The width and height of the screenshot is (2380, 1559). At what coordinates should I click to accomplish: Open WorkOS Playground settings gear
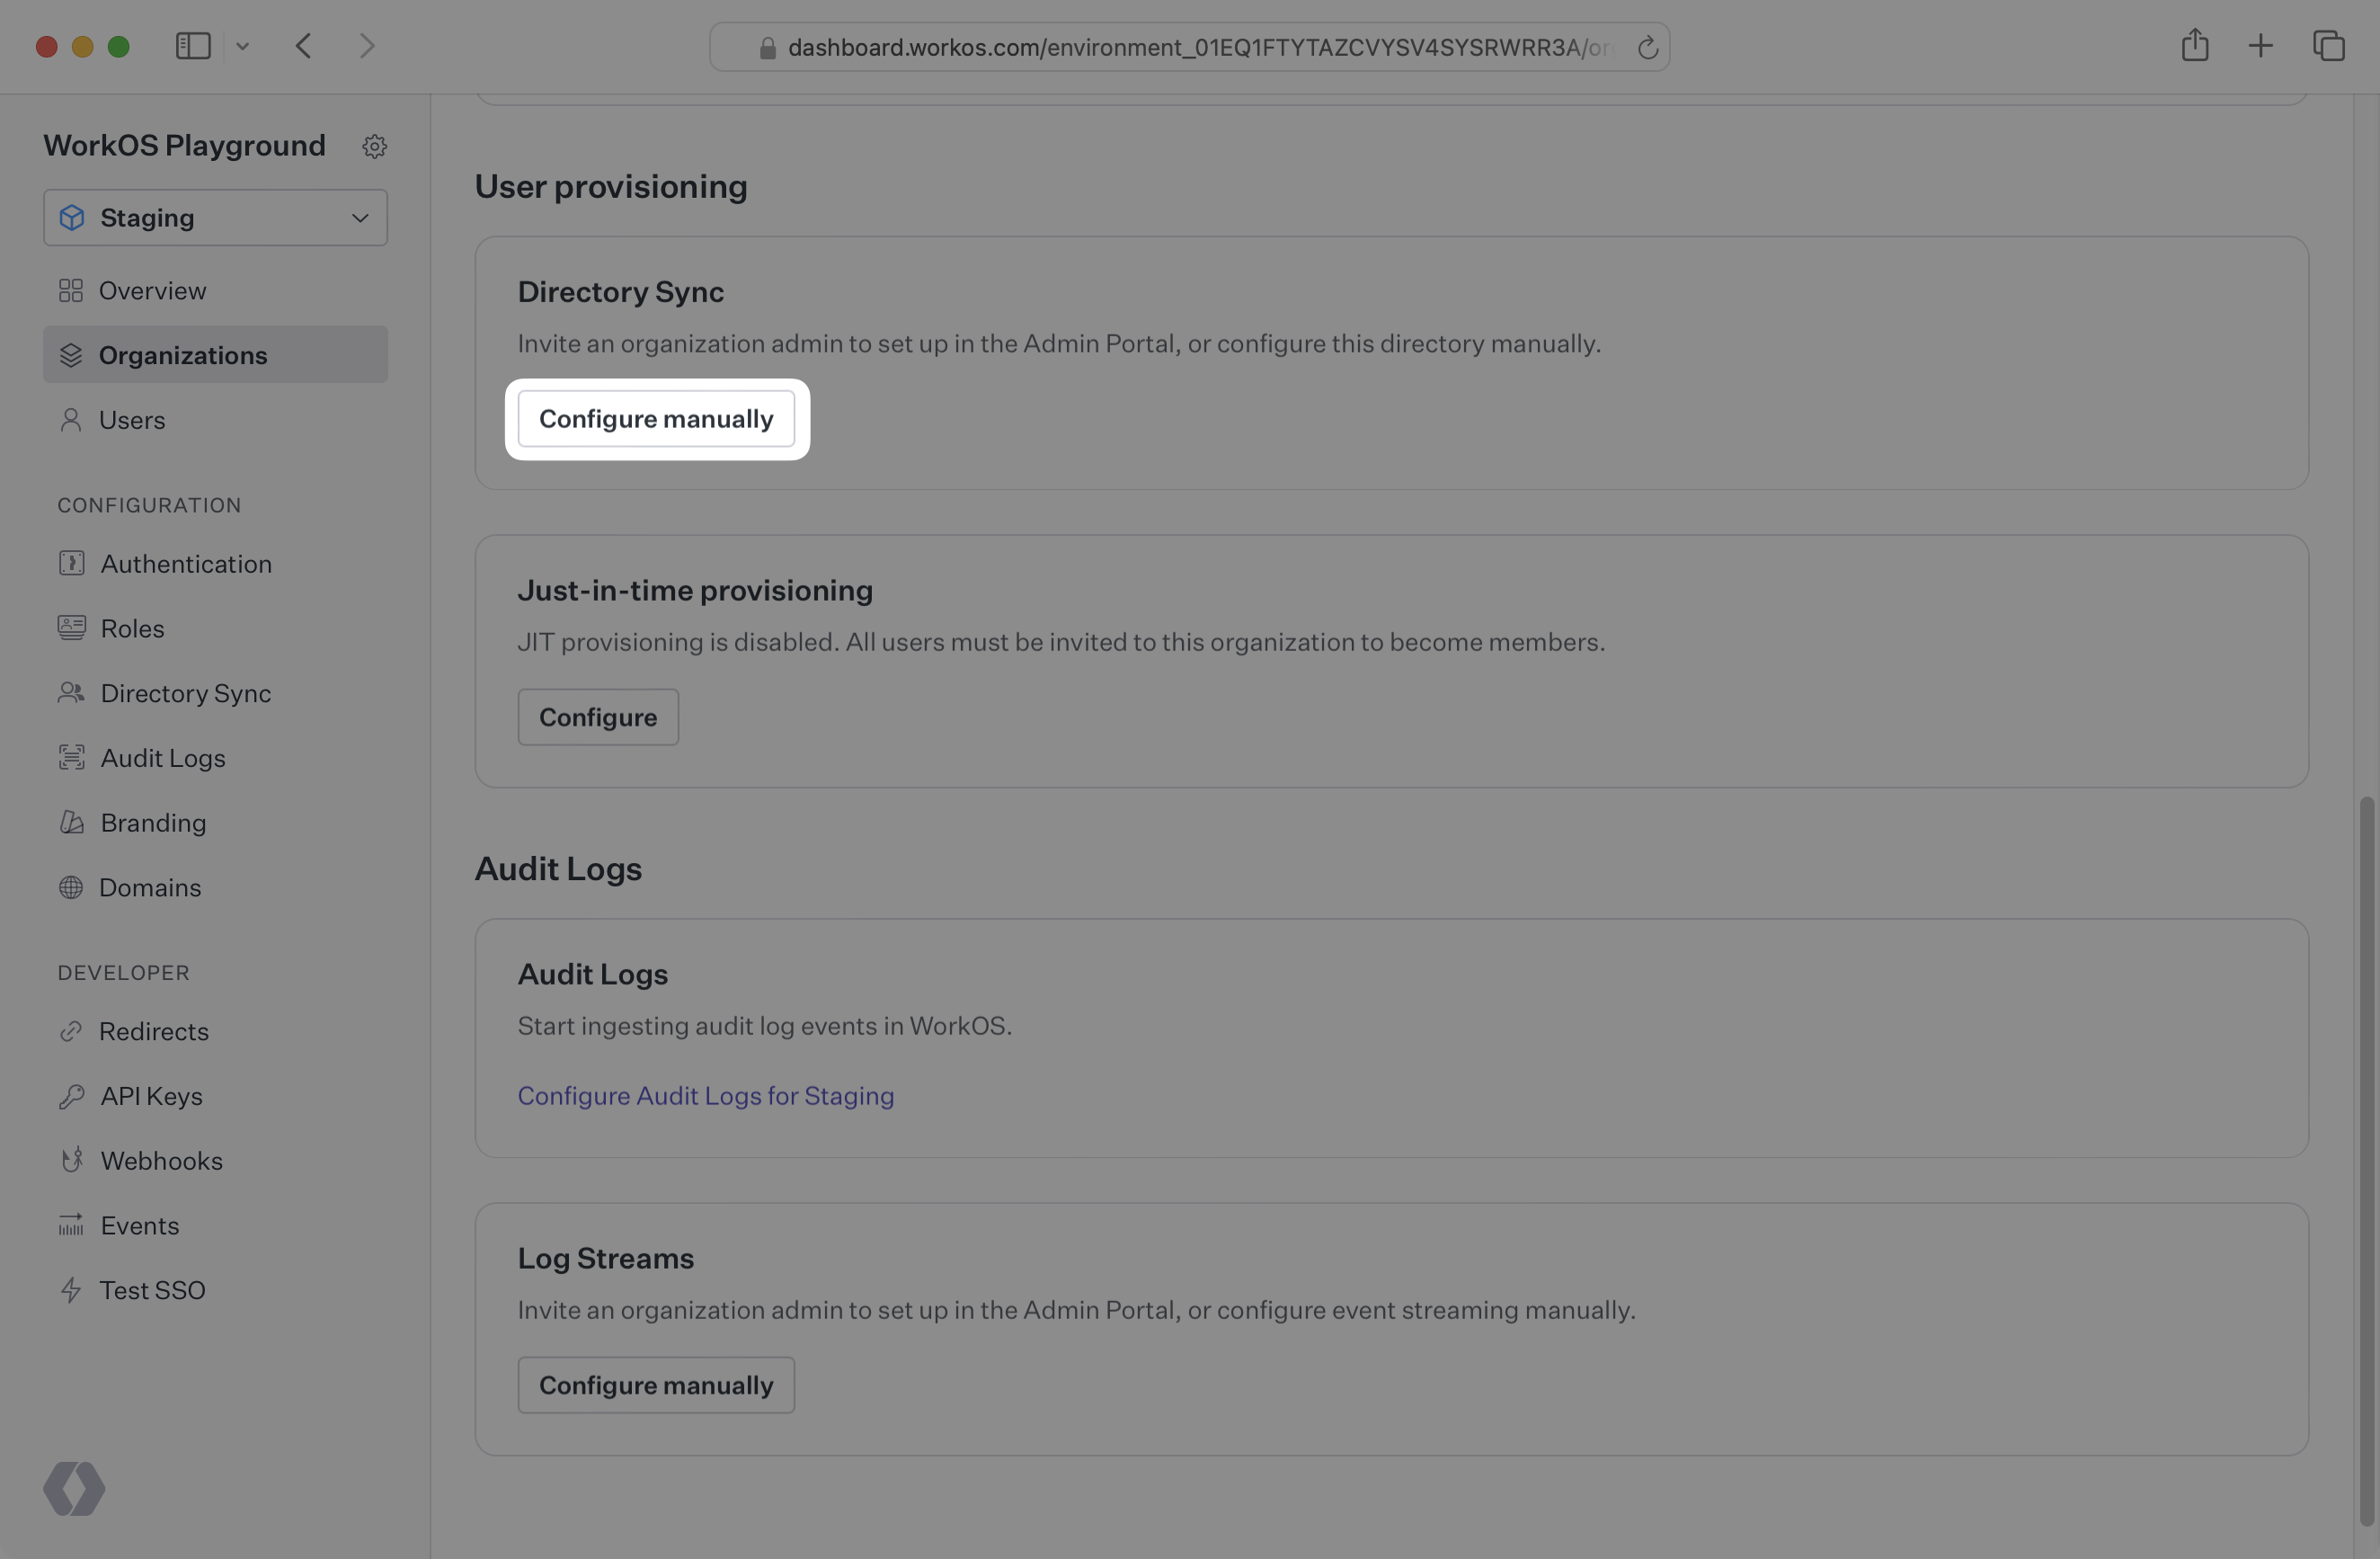click(x=374, y=146)
